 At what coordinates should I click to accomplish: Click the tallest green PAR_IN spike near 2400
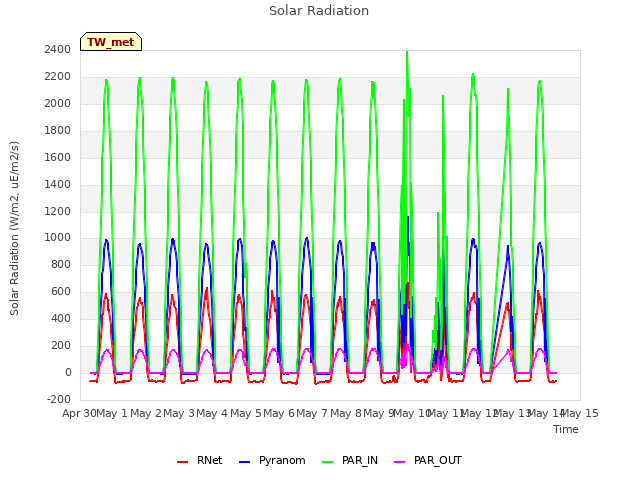(x=407, y=52)
